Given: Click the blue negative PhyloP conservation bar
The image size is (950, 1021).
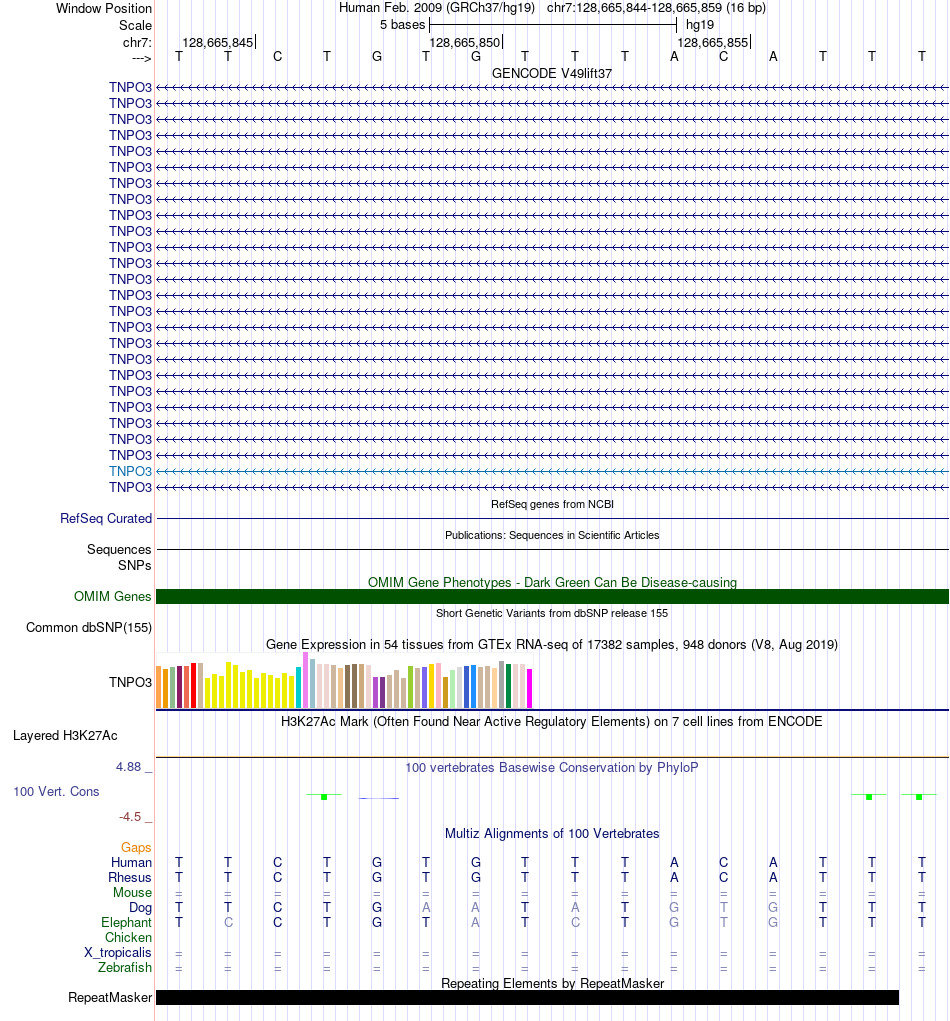Looking at the screenshot, I should click(379, 798).
